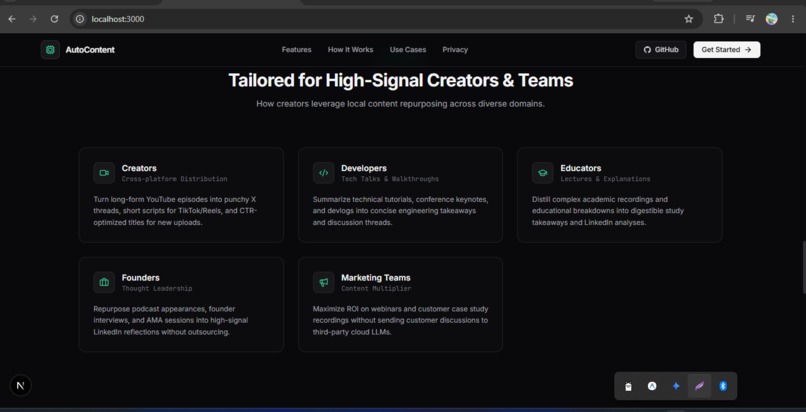This screenshot has height=412, width=806.
Task: Click the white circular A icon in tray
Action: pyautogui.click(x=652, y=386)
